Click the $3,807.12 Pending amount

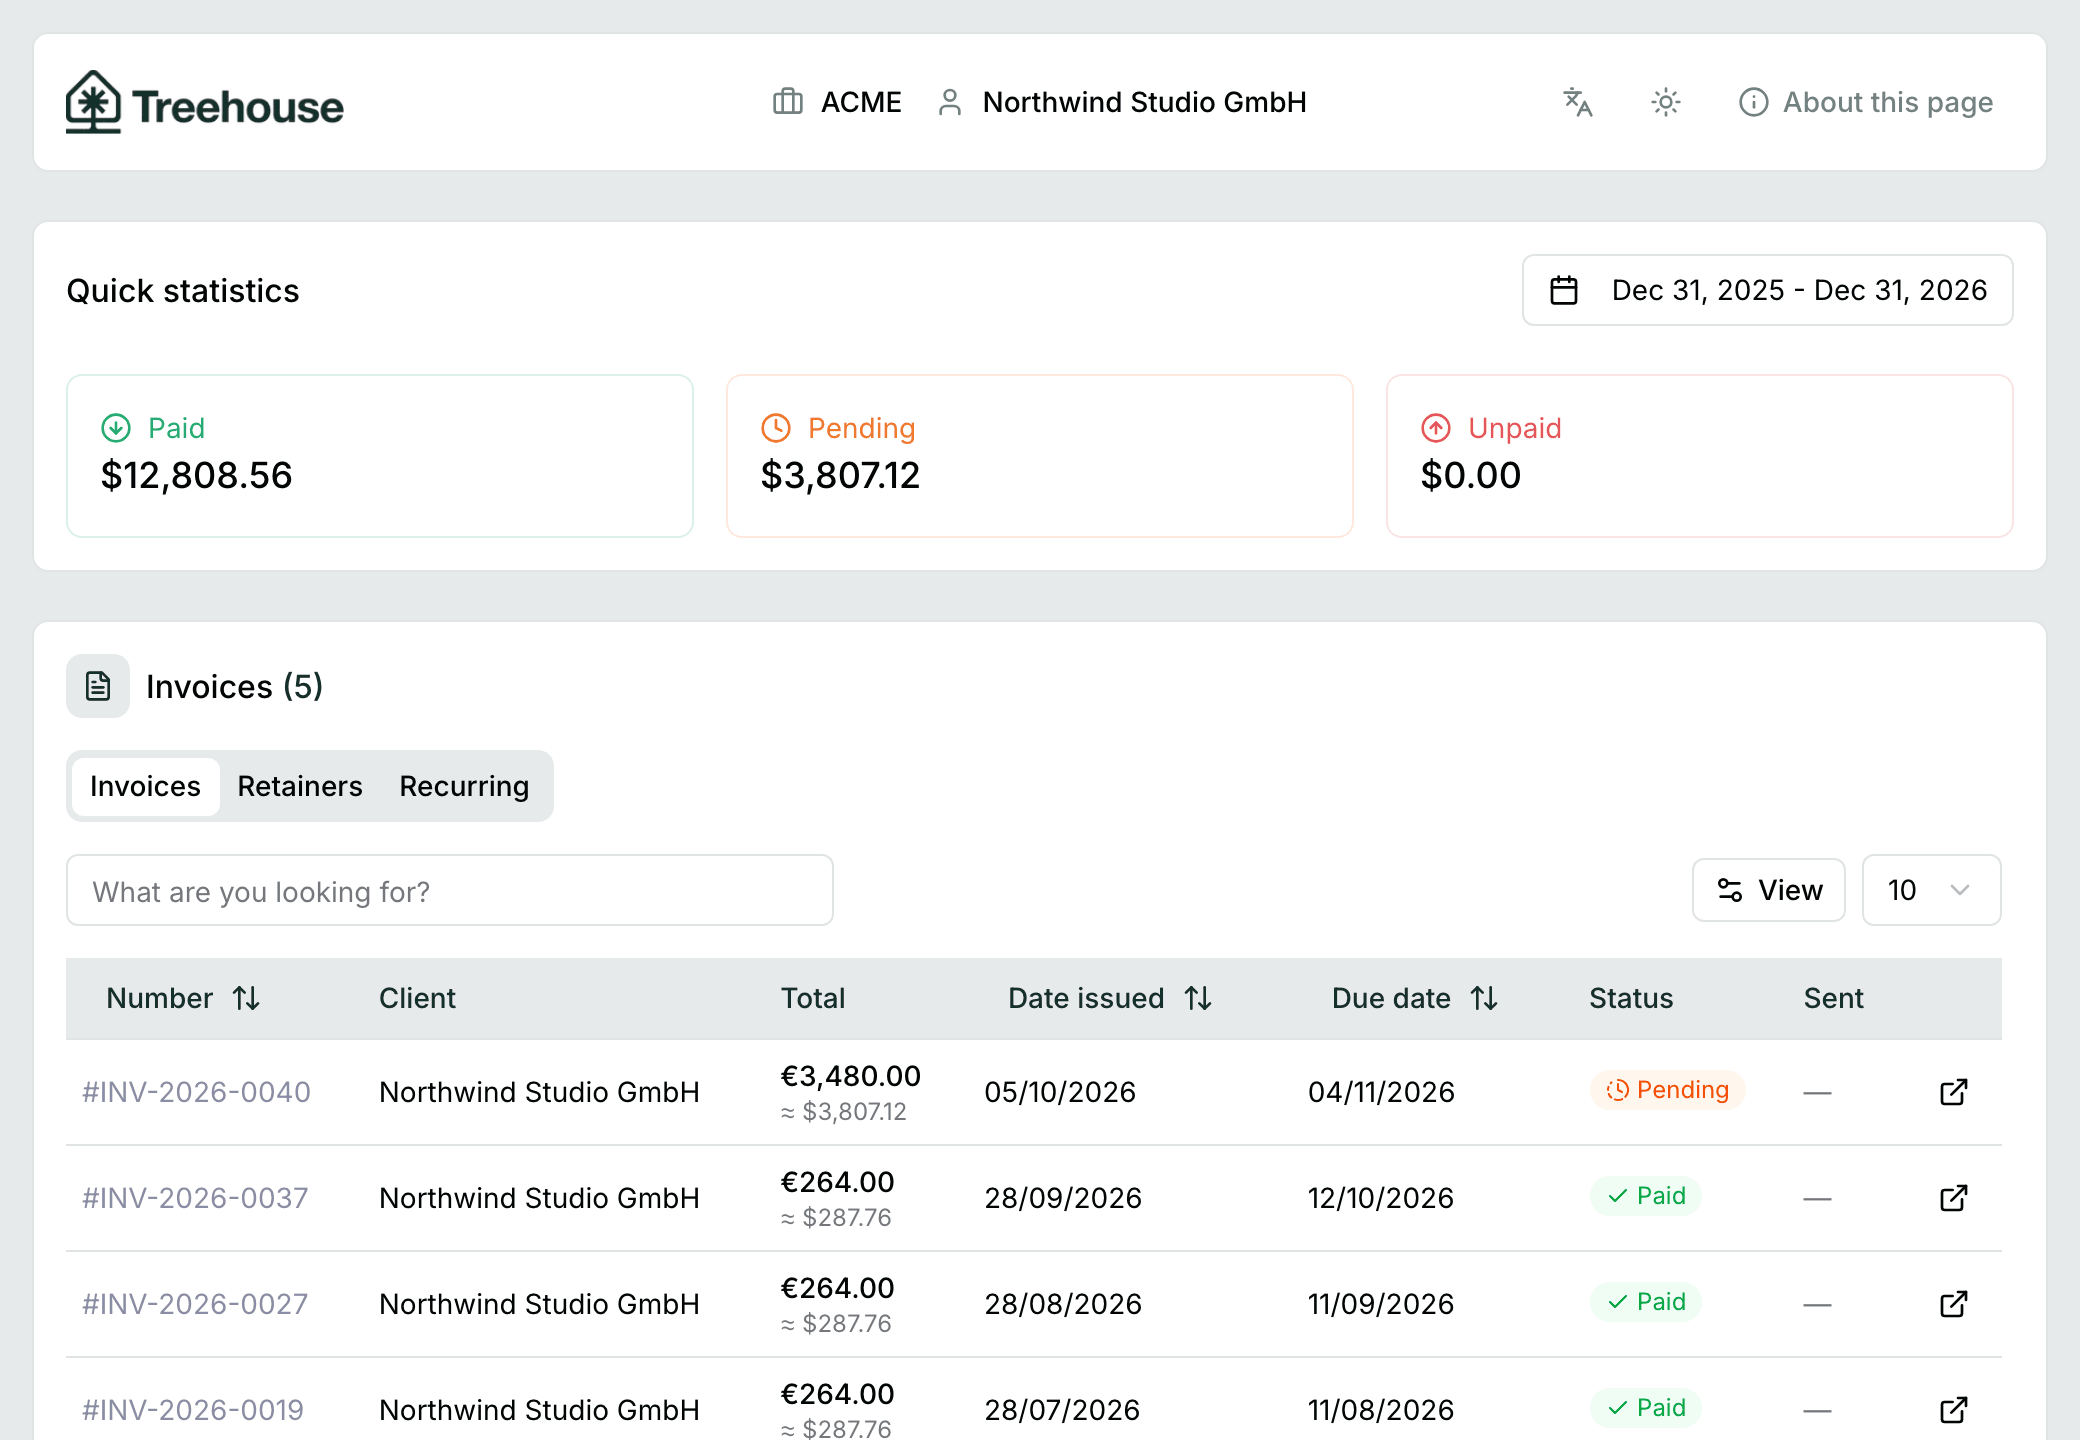pos(840,475)
